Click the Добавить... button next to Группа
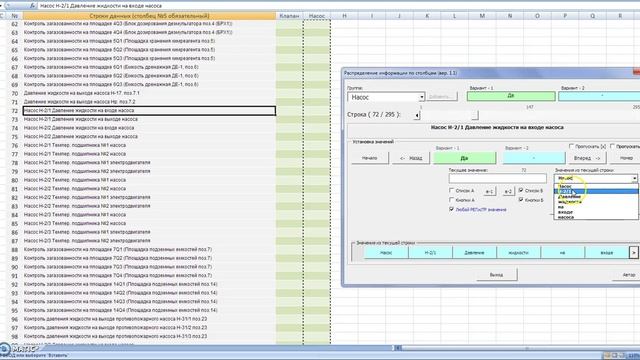The height and width of the screenshot is (360, 640). click(442, 97)
